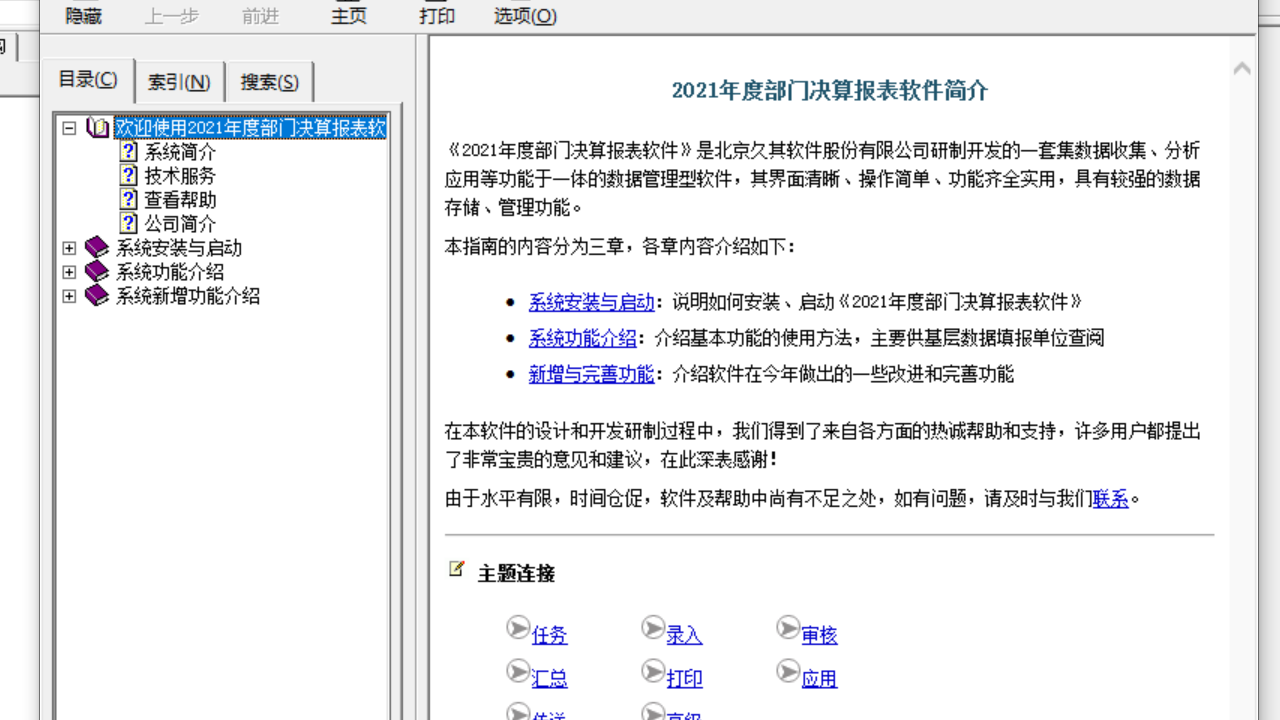The height and width of the screenshot is (720, 1280).
Task: Click the question mark icon beside 系统简介
Action: pyautogui.click(x=129, y=152)
